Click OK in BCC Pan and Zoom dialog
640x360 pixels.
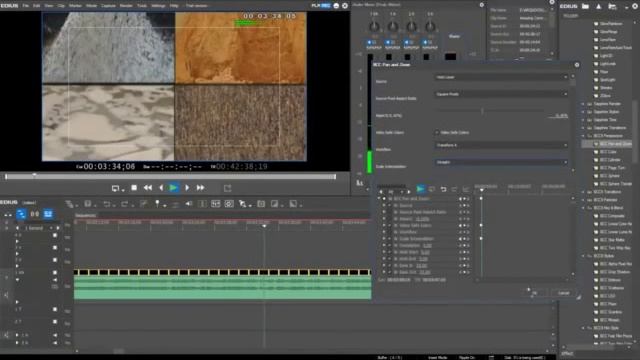tap(534, 293)
